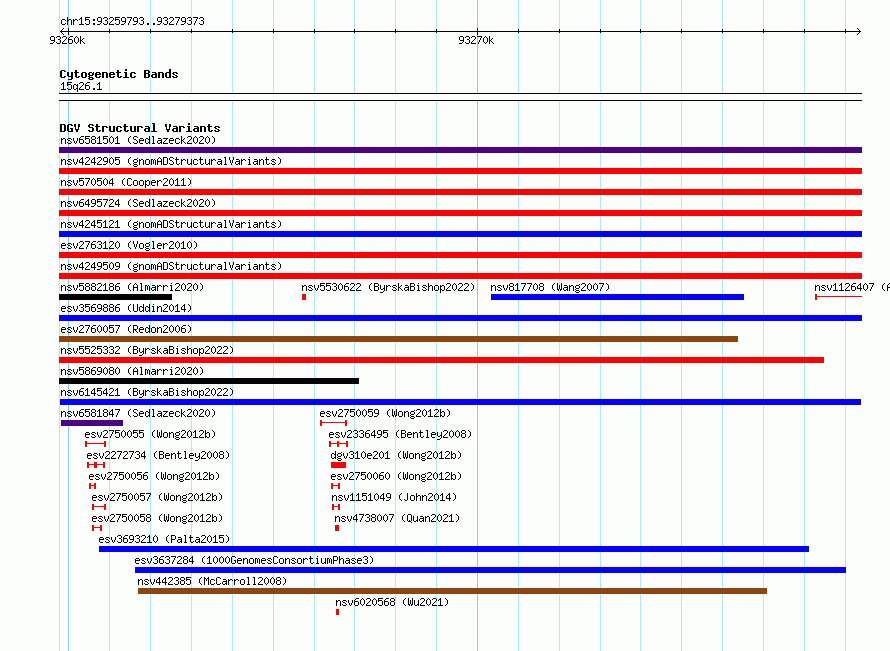Screen dimensions: 890x651
Task: Select the esv2750057 (Wong2012b) variant label
Action: 157,497
